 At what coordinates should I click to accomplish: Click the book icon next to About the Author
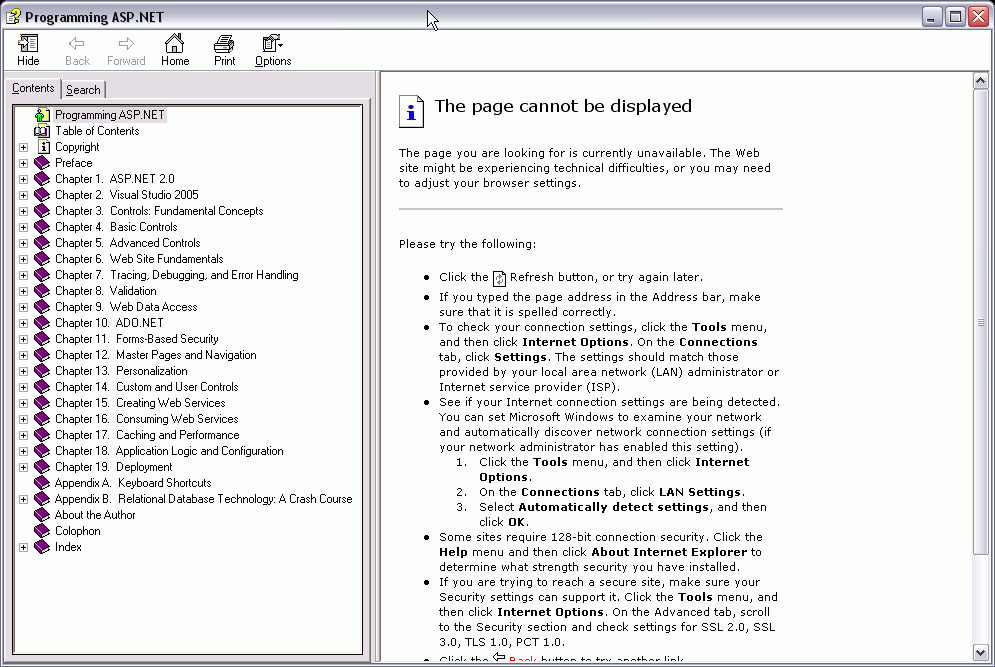[x=42, y=515]
